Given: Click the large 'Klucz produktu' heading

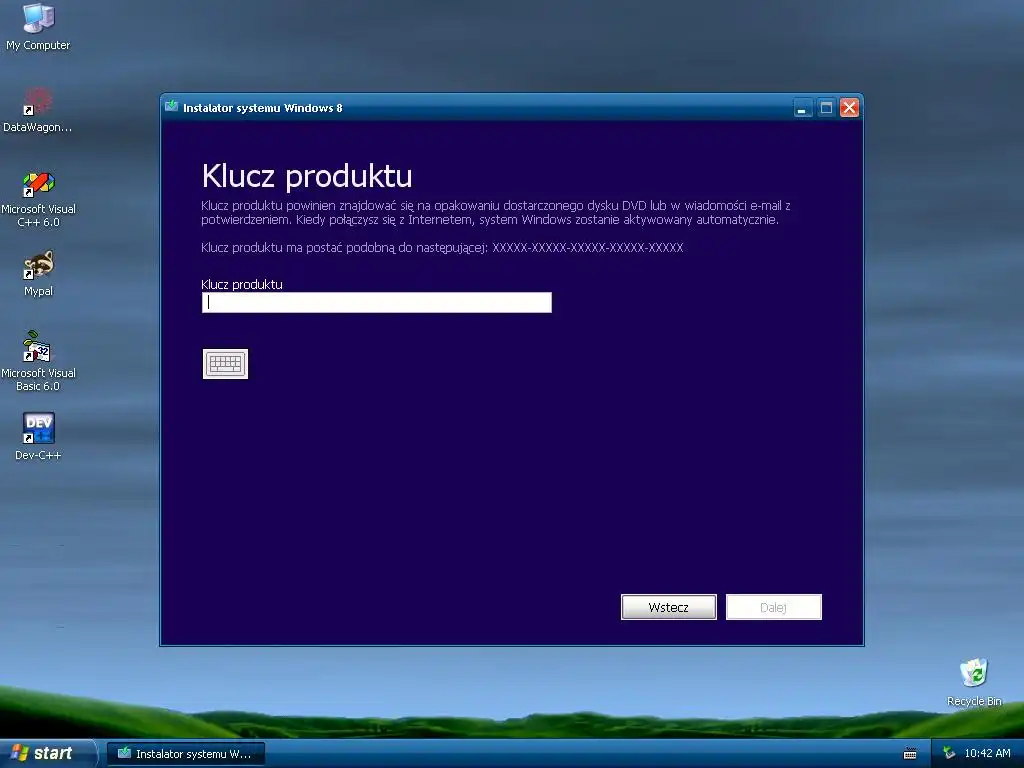Looking at the screenshot, I should tap(307, 176).
